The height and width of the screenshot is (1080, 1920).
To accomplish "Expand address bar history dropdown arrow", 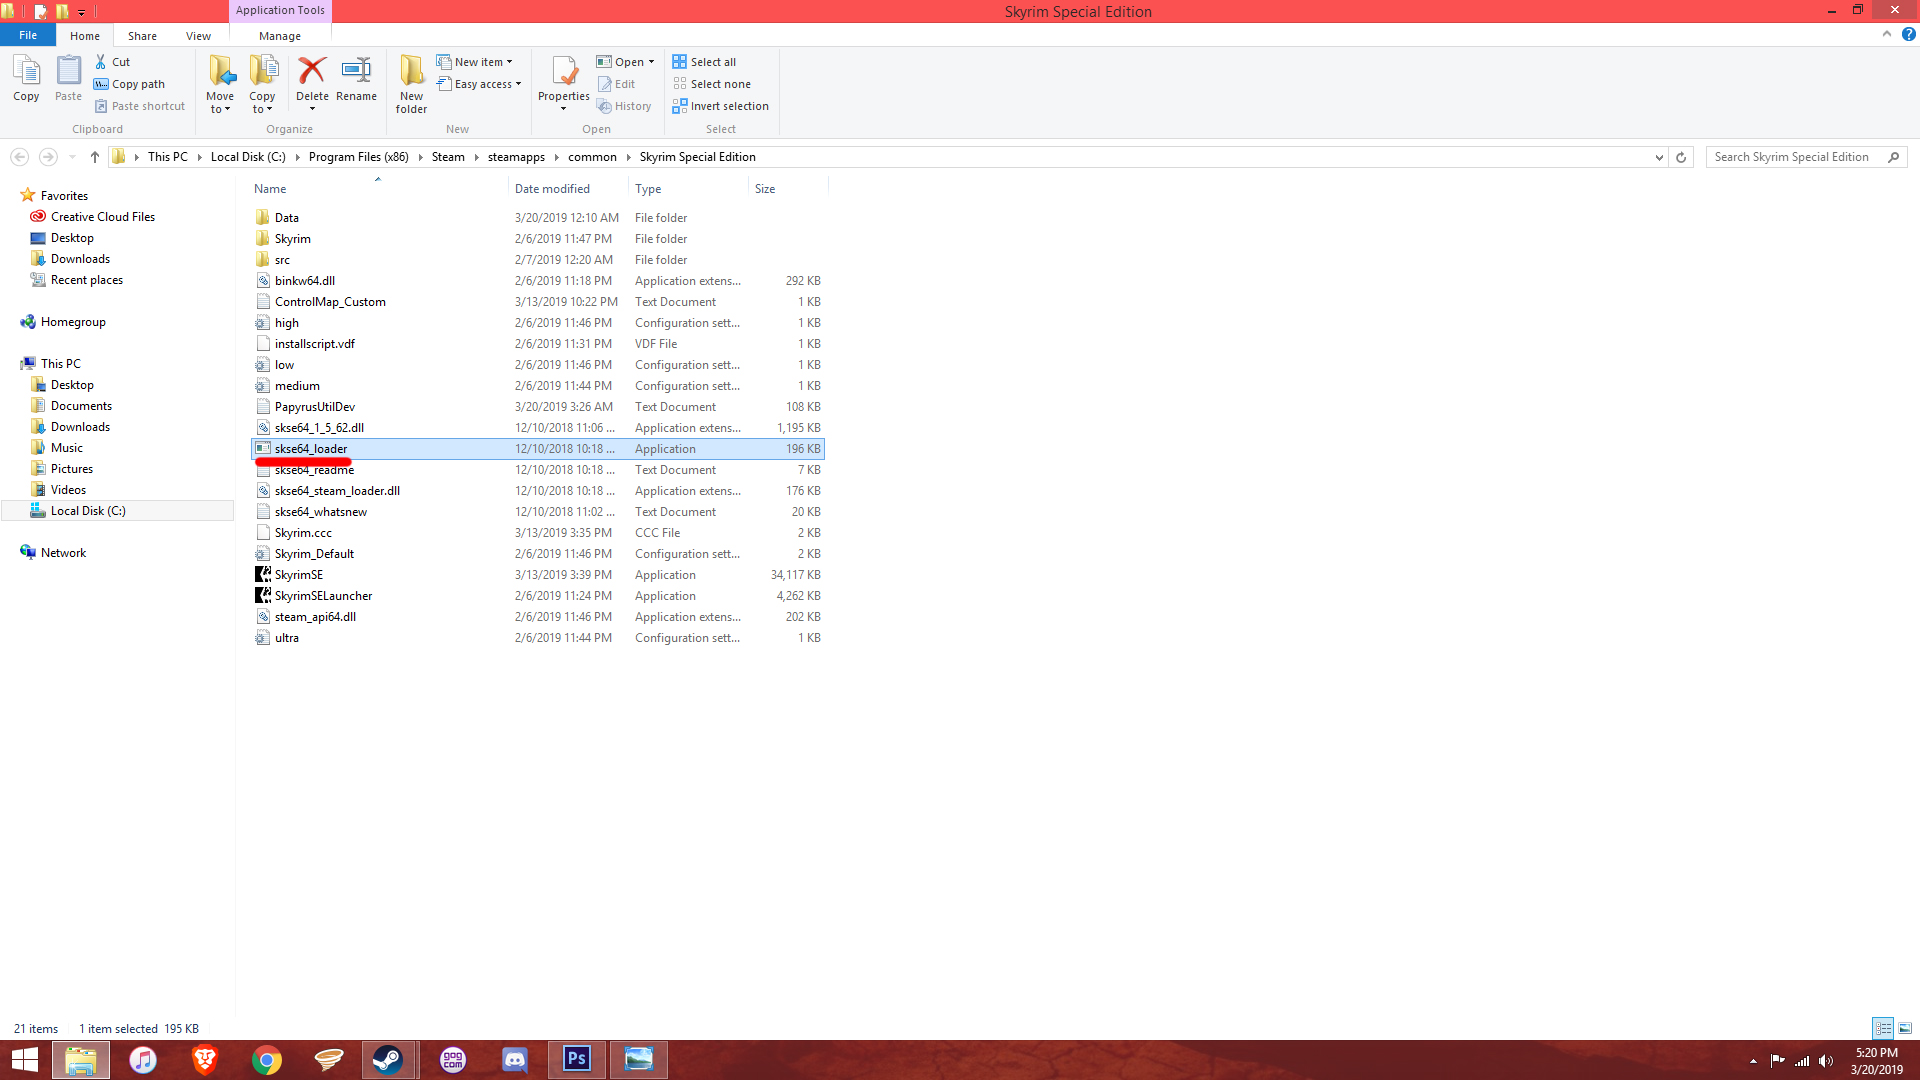I will point(1659,157).
